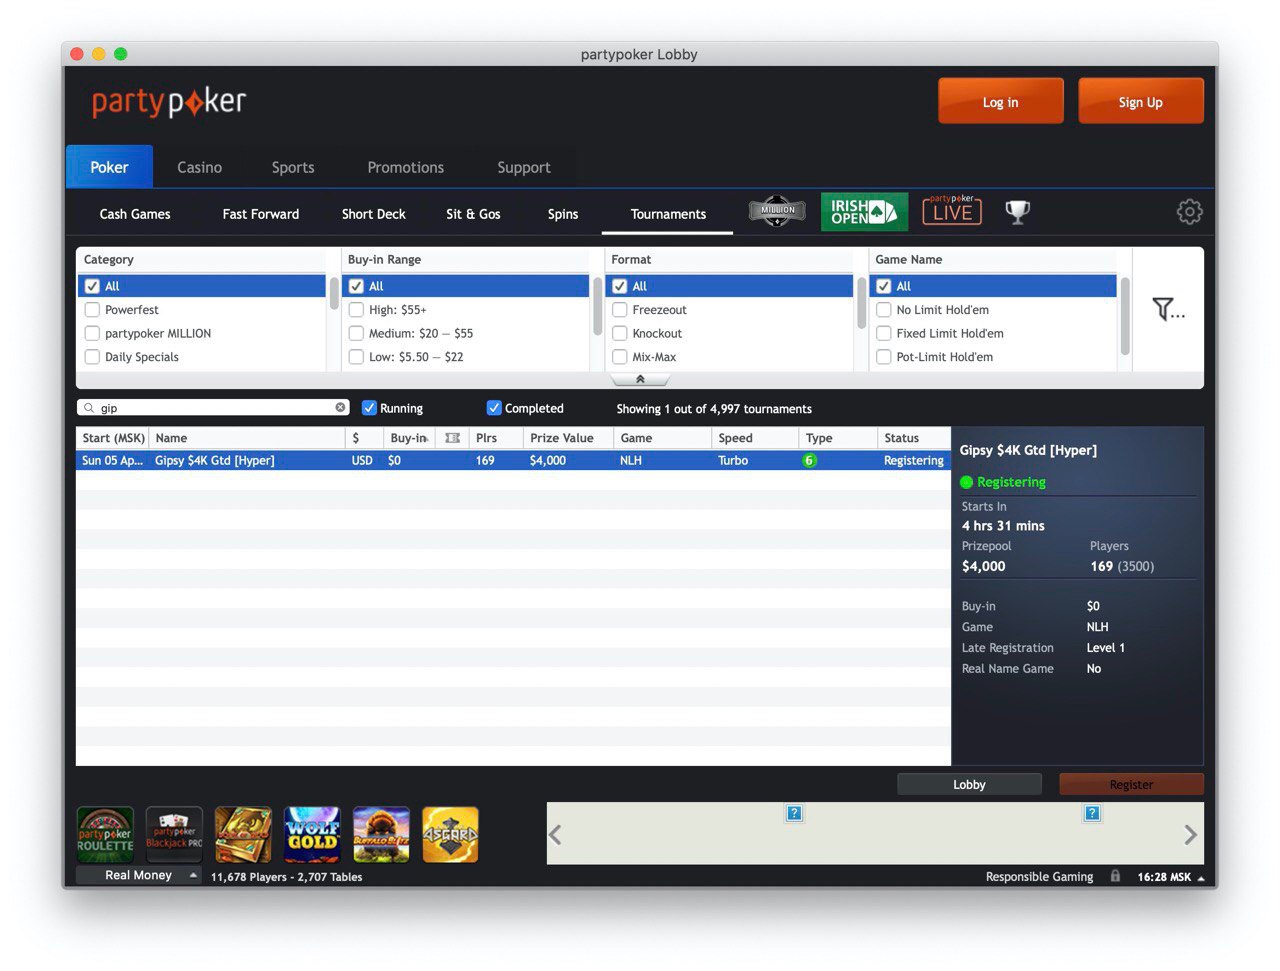Check the Knockout format
The height and width of the screenshot is (971, 1280).
point(620,333)
